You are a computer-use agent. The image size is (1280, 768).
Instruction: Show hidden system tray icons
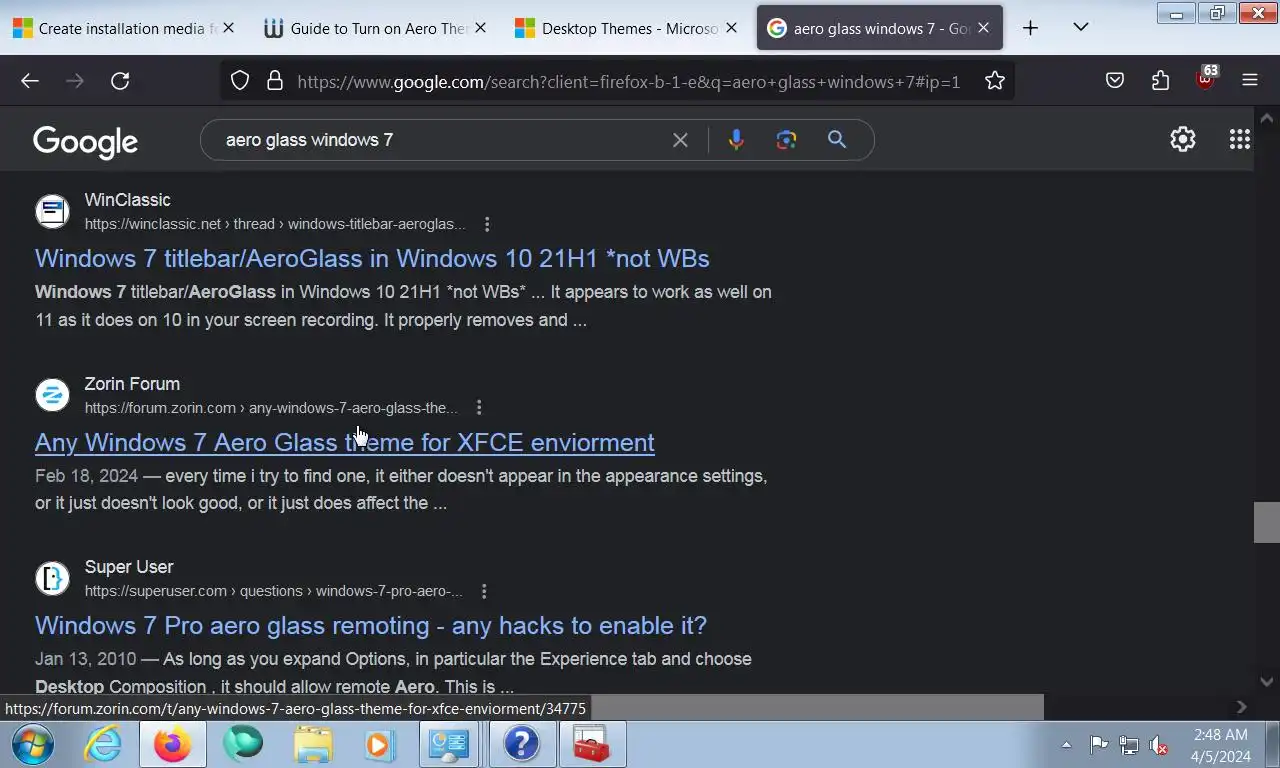pyautogui.click(x=1066, y=745)
